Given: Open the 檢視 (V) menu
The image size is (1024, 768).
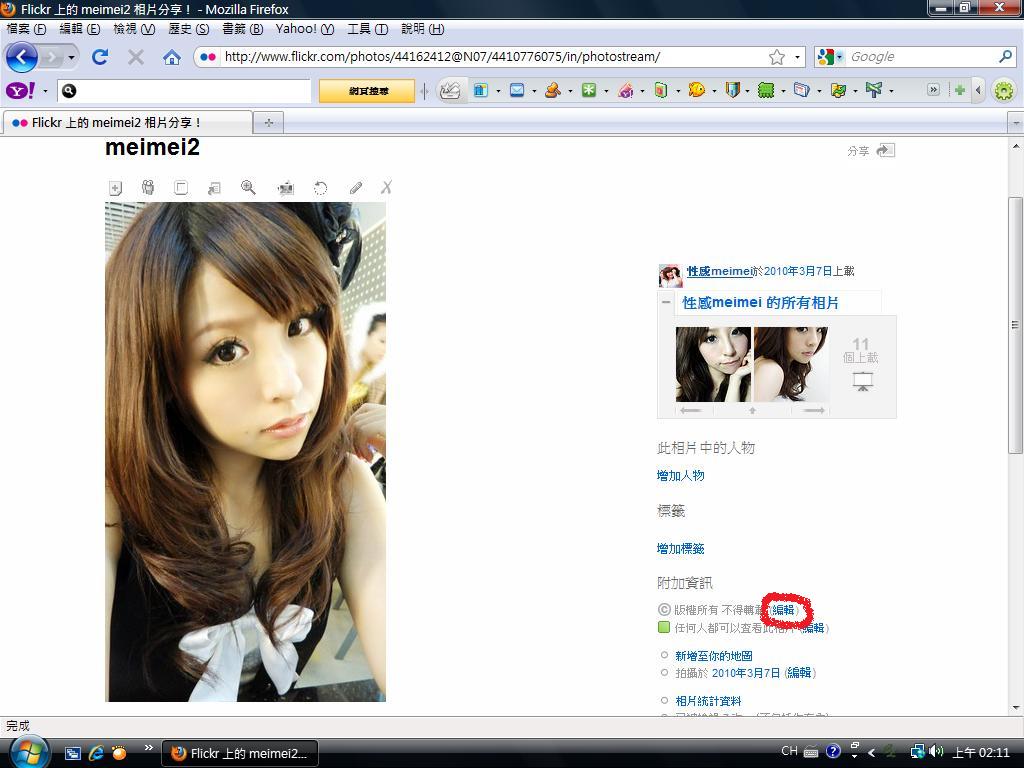Looking at the screenshot, I should [134, 29].
